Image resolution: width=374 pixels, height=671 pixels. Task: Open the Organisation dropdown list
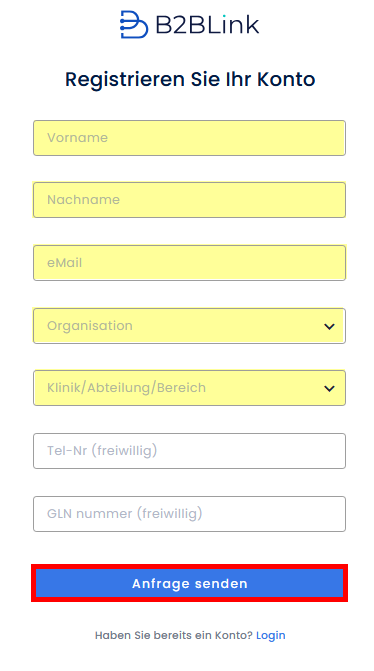(x=189, y=326)
